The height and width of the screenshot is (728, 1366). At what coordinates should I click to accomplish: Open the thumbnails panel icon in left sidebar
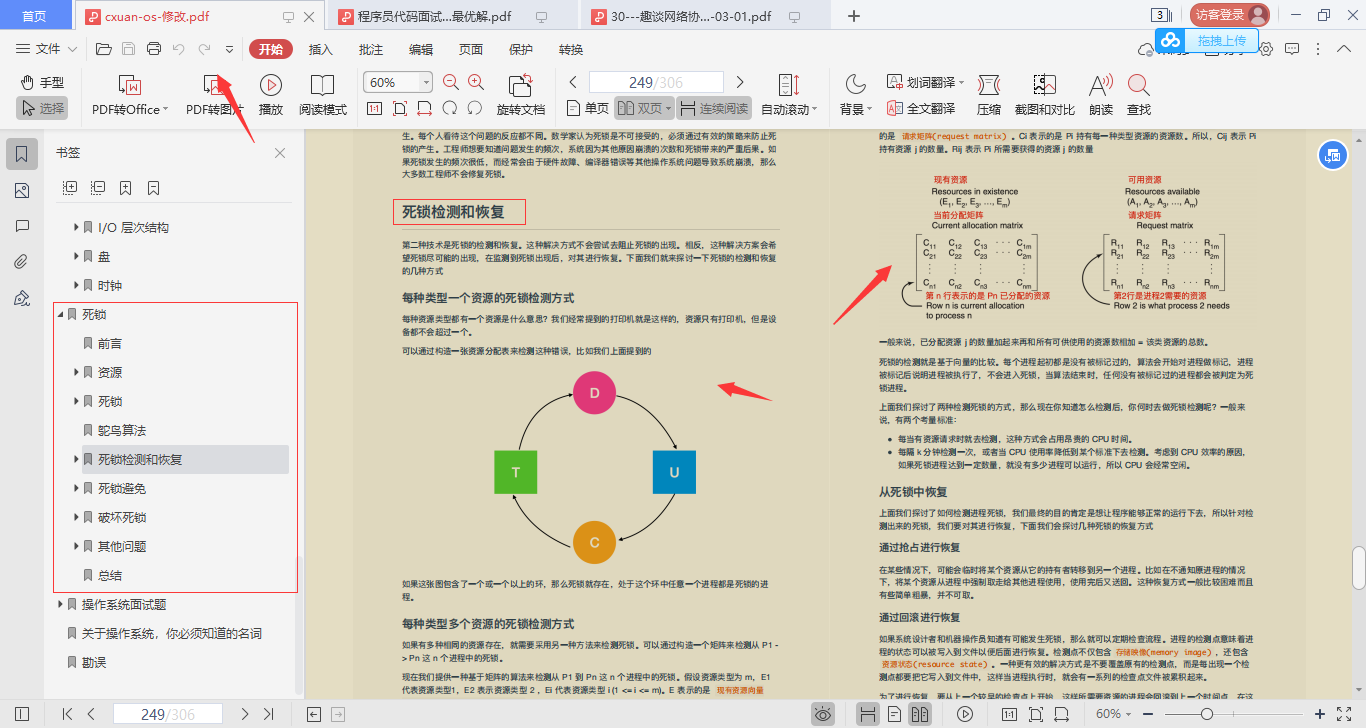coord(22,191)
